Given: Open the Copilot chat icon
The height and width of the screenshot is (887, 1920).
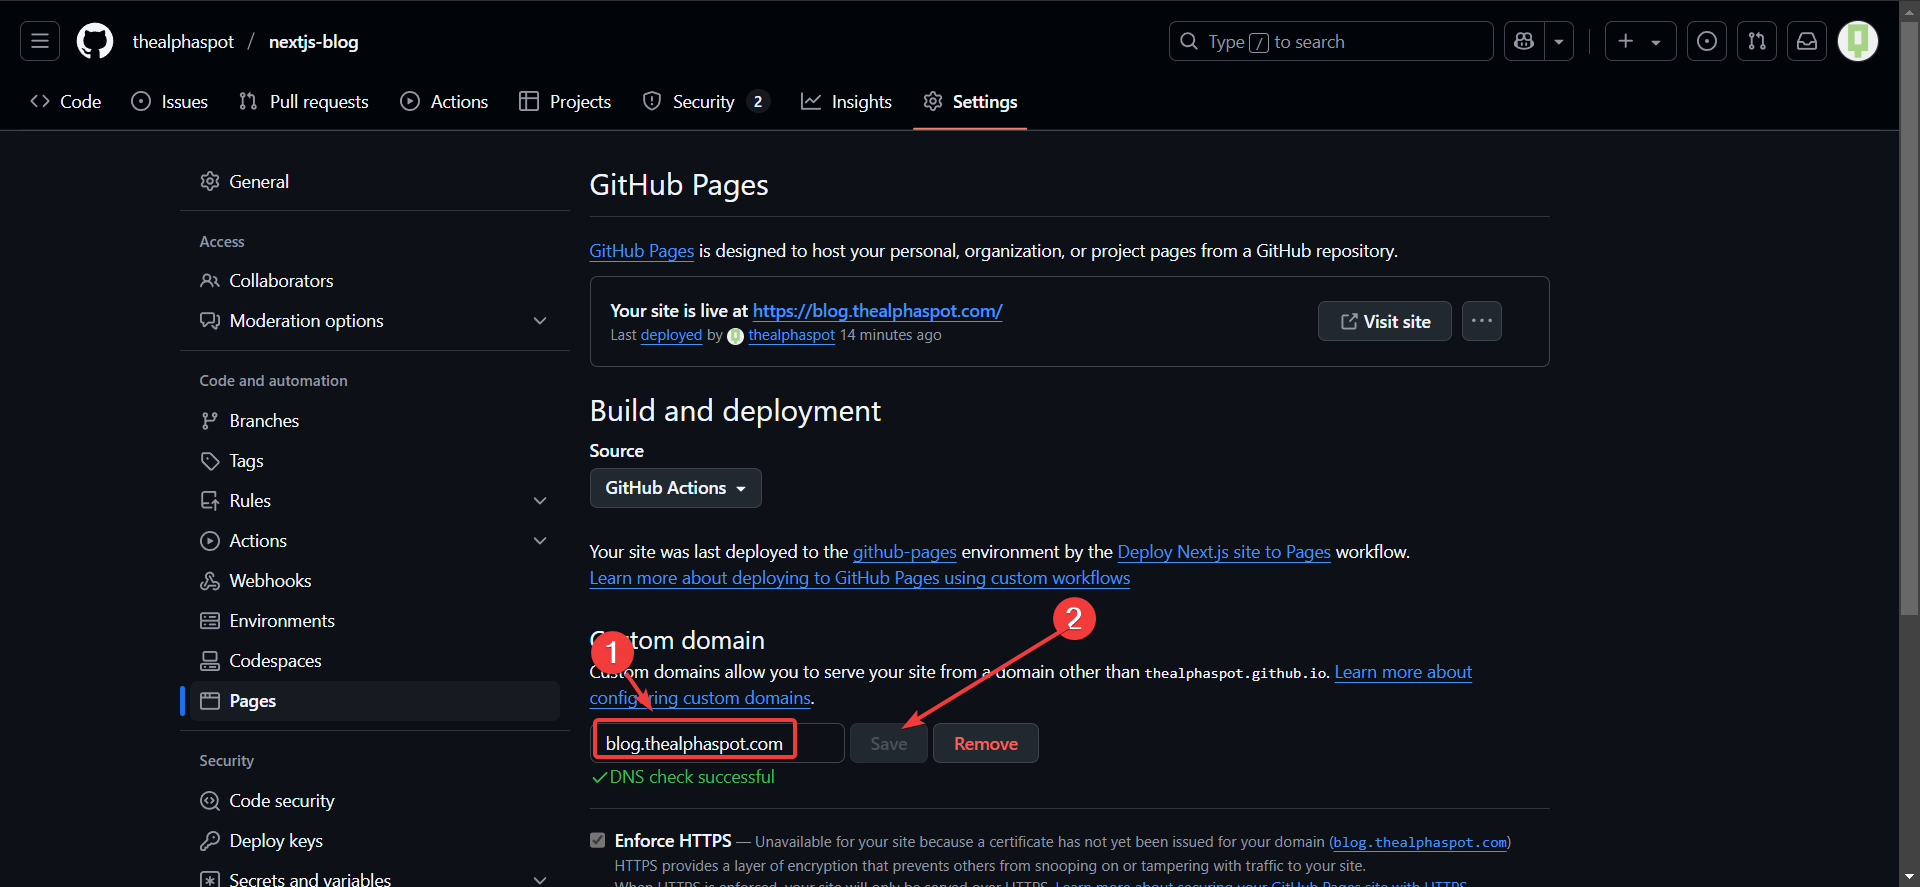Looking at the screenshot, I should coord(1524,41).
